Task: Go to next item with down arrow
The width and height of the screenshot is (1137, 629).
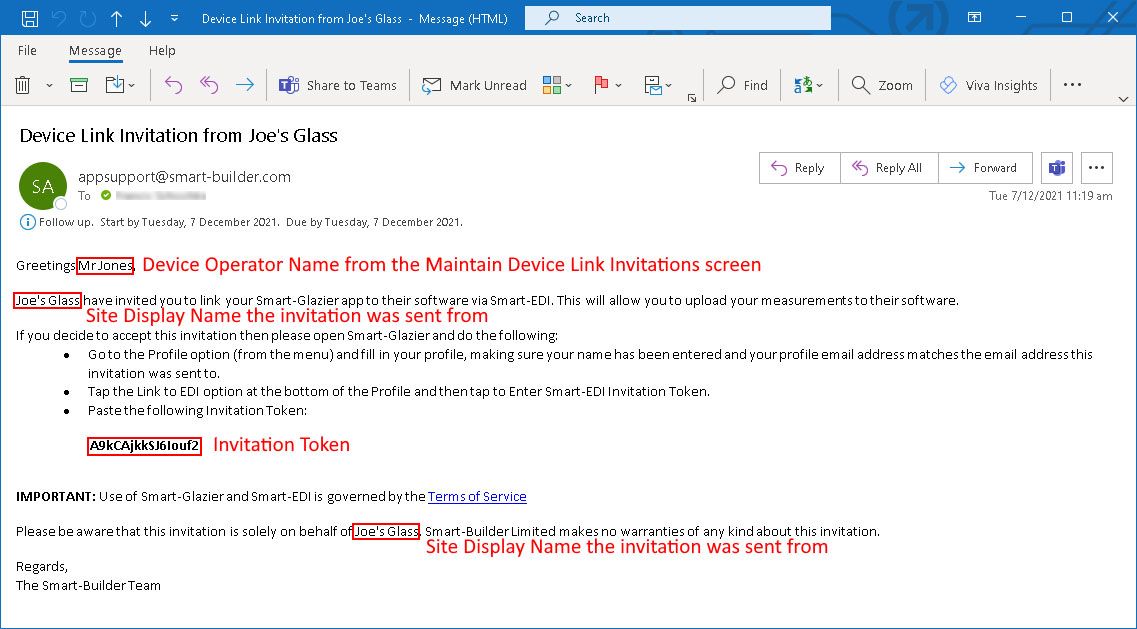Action: tap(146, 18)
